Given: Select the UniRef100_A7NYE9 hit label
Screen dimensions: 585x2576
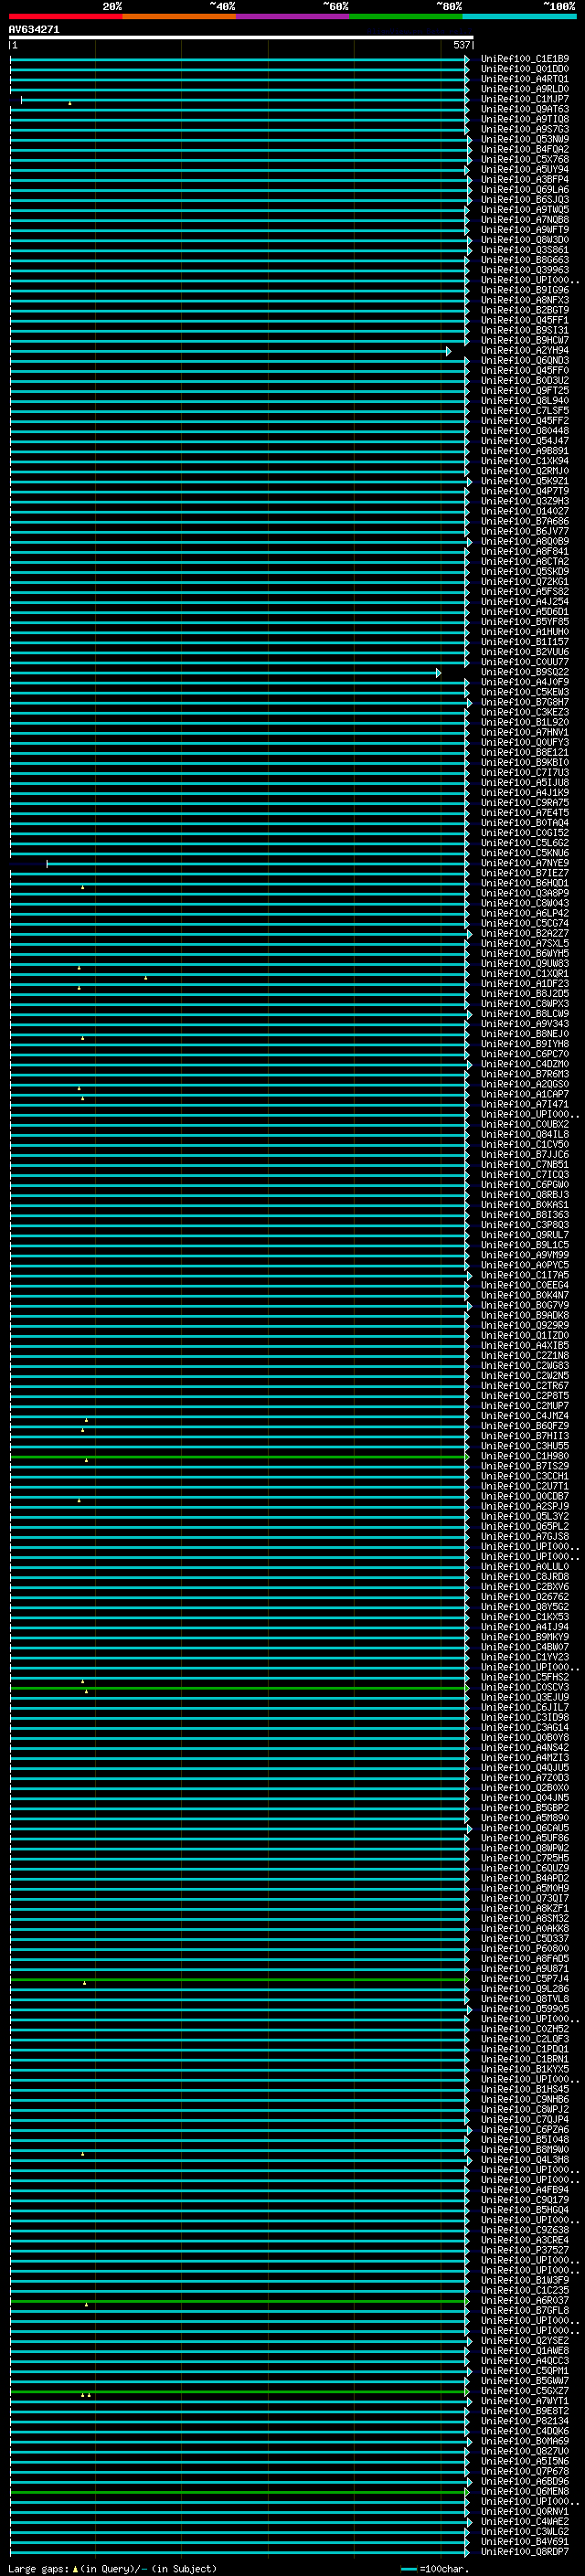Looking at the screenshot, I should click(524, 863).
